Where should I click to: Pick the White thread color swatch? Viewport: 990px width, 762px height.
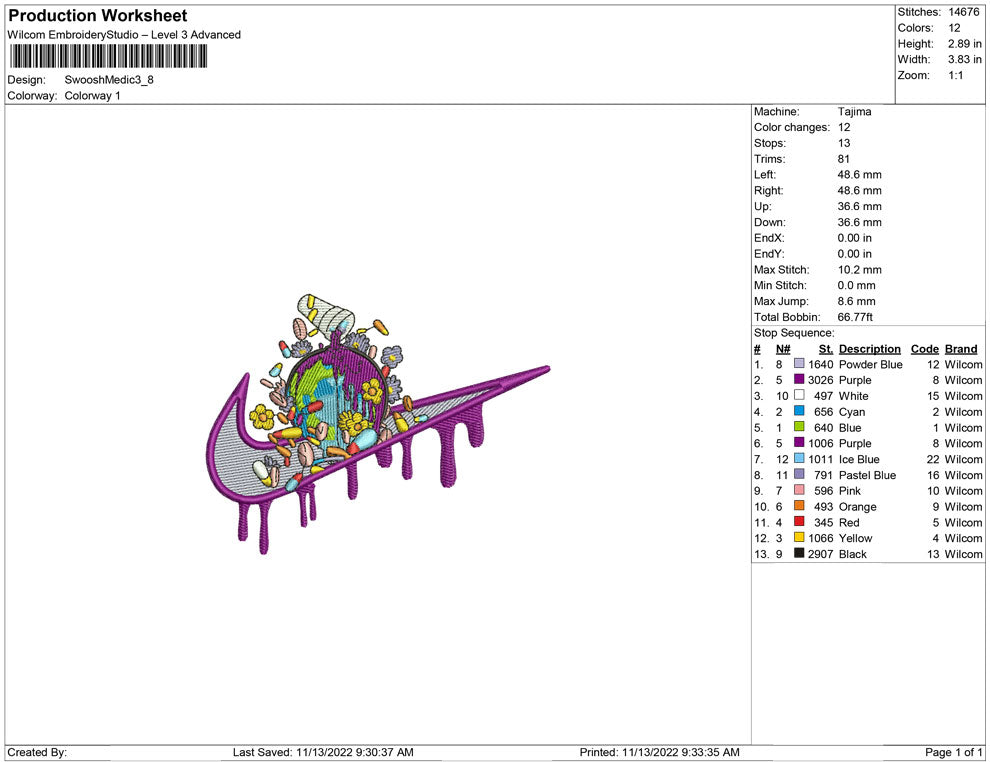799,395
